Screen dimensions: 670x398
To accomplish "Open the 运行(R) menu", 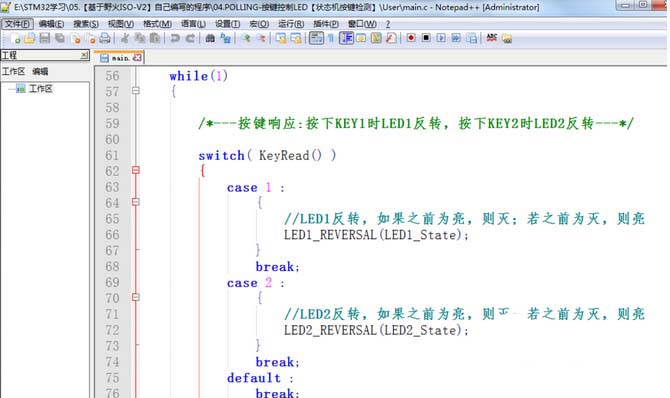I will click(x=291, y=24).
